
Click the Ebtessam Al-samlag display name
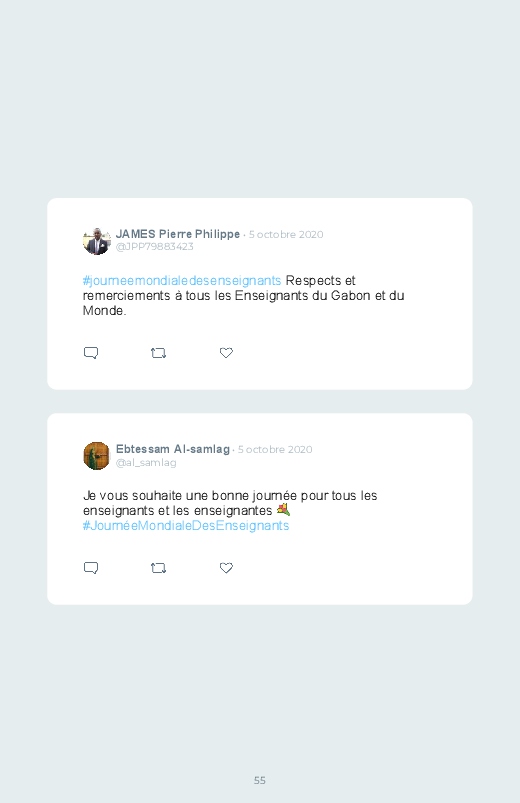coord(173,449)
